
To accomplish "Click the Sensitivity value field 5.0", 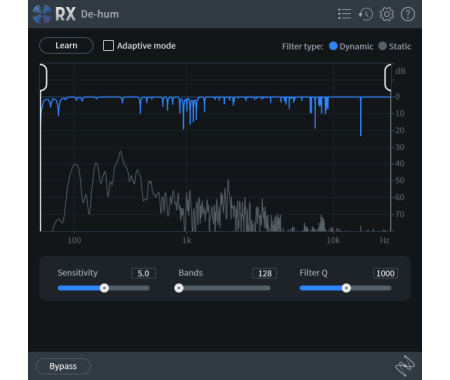I will click(x=143, y=273).
